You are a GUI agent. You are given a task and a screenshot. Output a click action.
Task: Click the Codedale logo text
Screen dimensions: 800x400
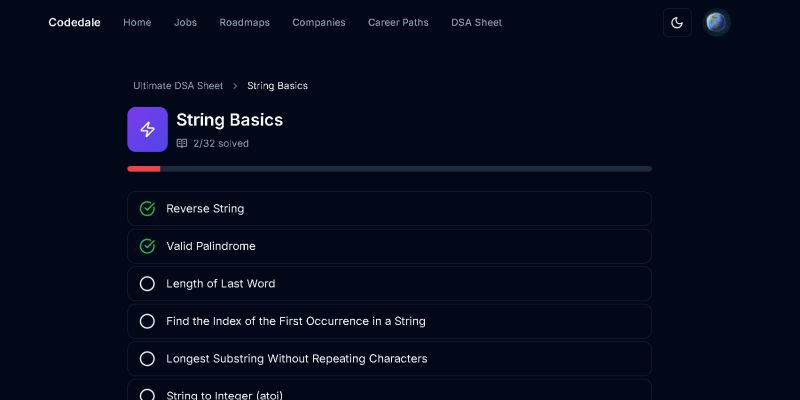[x=74, y=22]
